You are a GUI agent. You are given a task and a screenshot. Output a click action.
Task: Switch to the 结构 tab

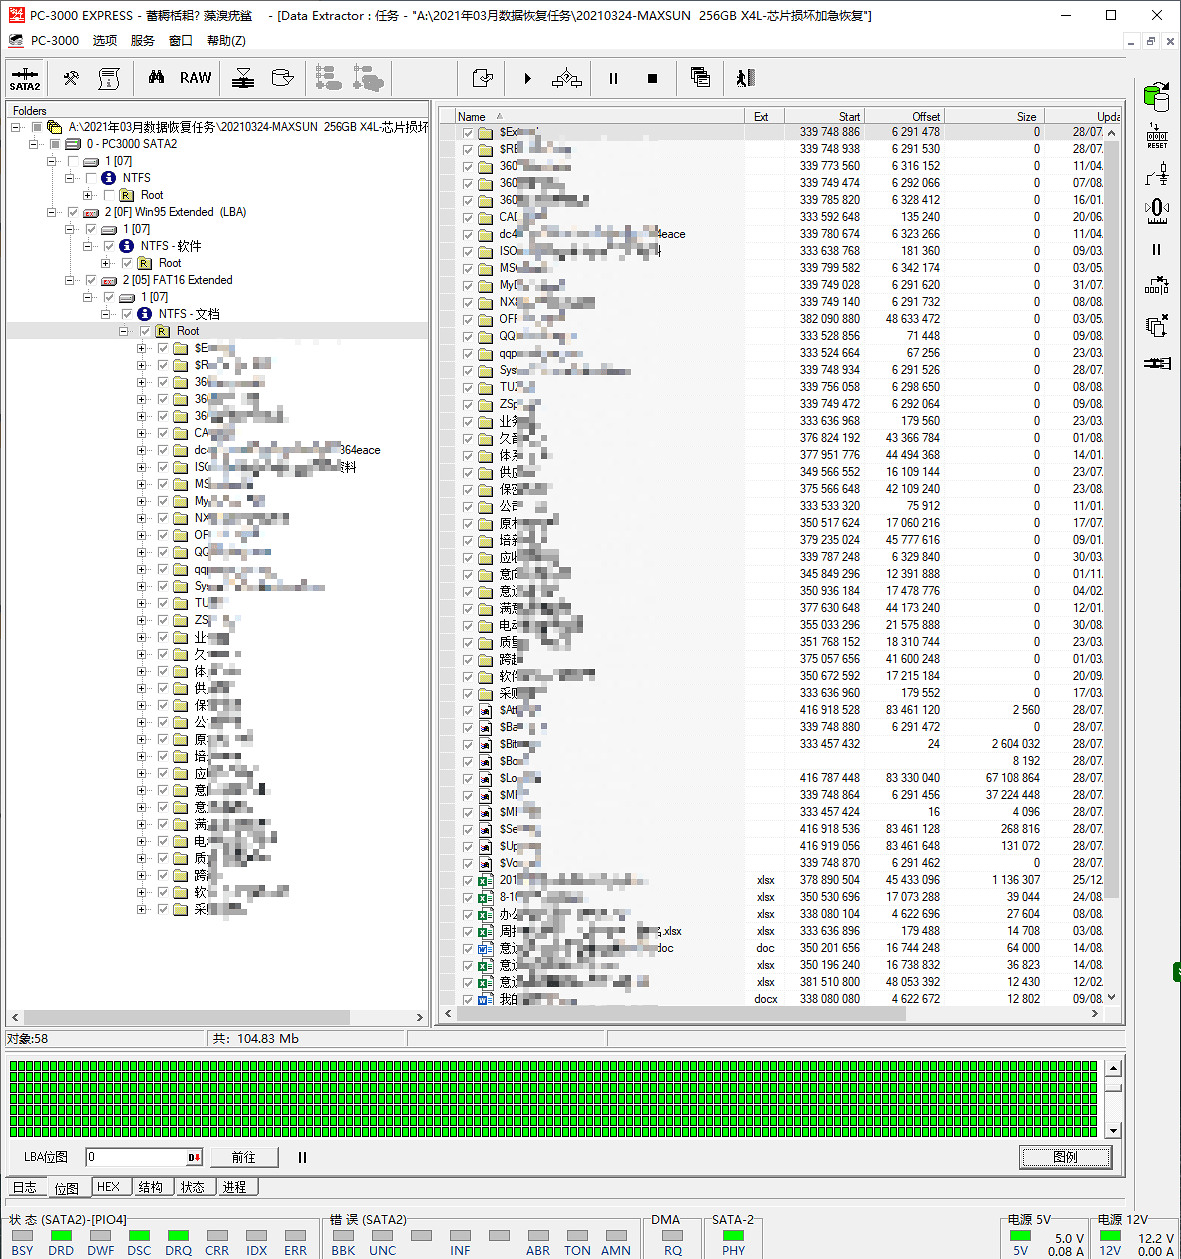click(x=151, y=1187)
